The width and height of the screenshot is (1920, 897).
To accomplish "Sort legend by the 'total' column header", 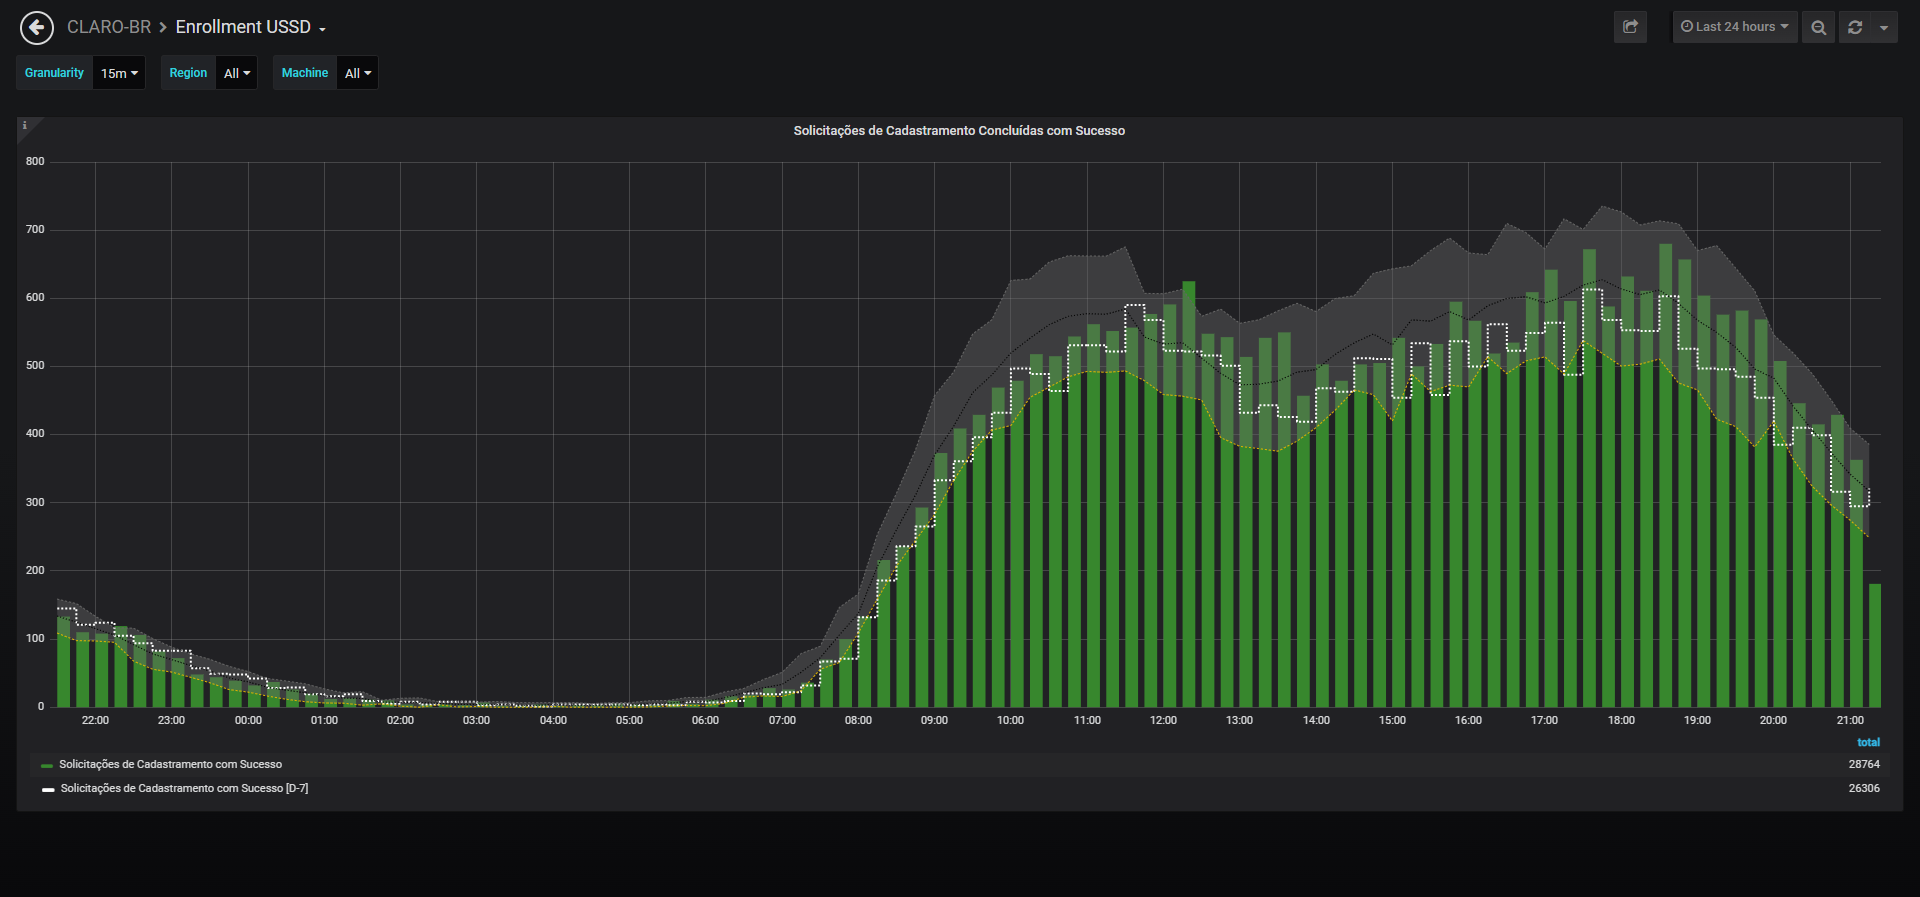I will tap(1868, 742).
